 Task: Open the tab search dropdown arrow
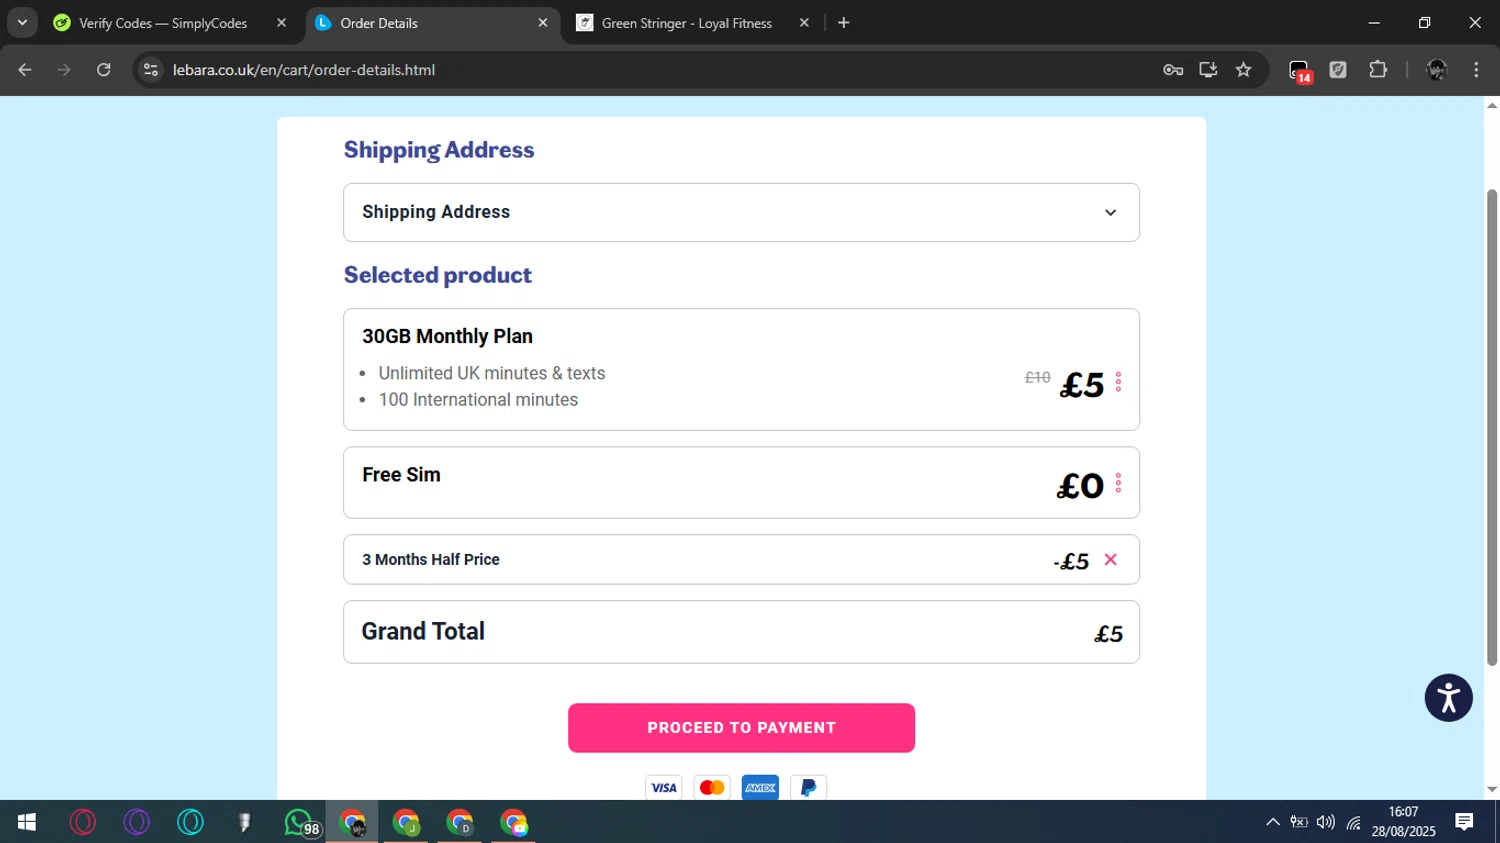[x=22, y=23]
